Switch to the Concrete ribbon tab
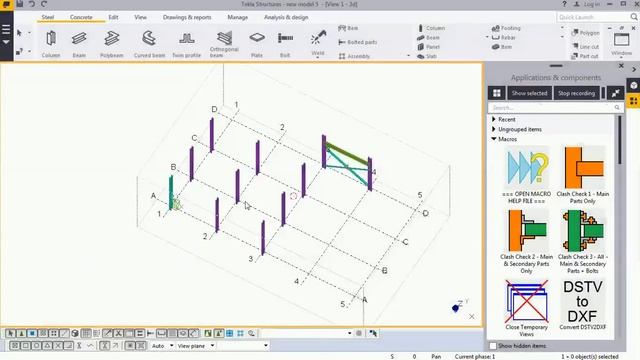640x360 pixels. pos(81,17)
